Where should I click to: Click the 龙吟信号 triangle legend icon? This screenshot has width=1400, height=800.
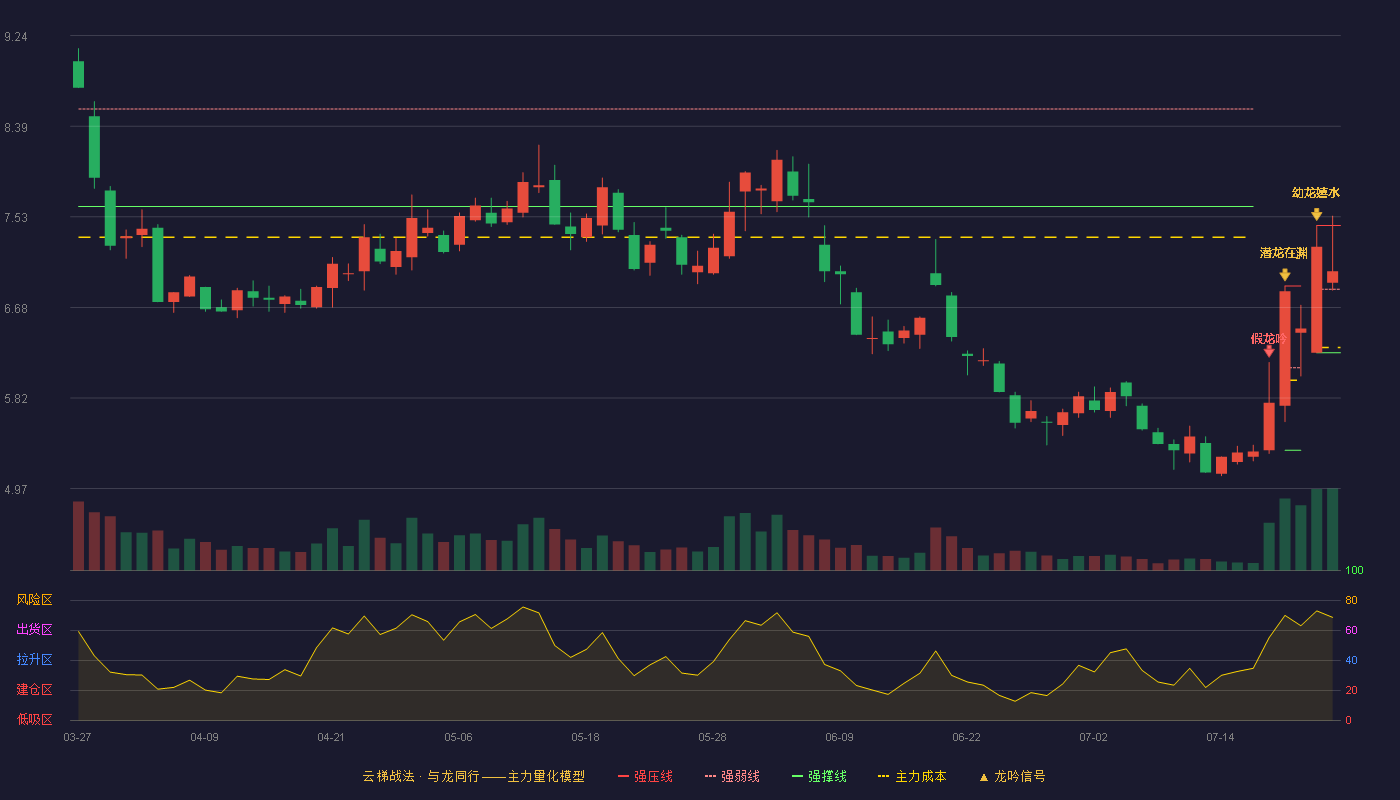click(x=983, y=777)
